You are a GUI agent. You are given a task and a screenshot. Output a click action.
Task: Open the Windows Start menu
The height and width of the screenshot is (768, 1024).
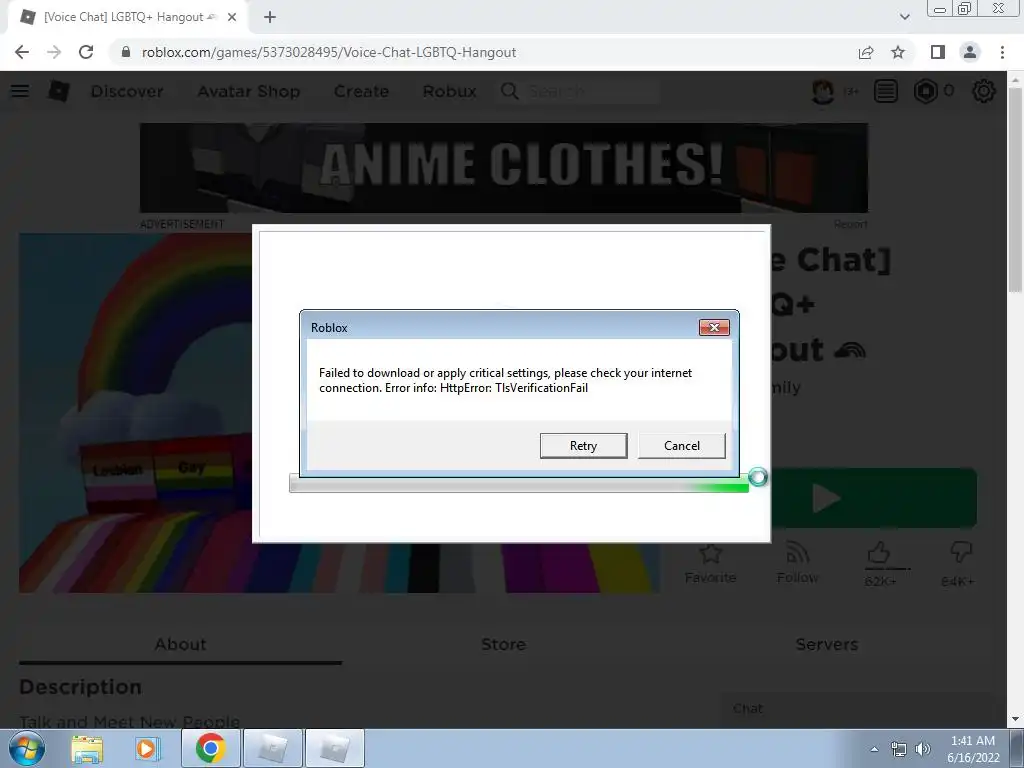pyautogui.click(x=27, y=748)
